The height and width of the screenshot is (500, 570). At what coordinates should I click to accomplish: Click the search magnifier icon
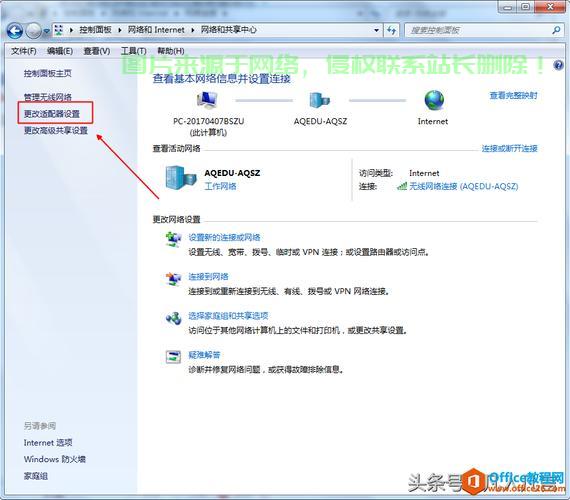tap(556, 30)
